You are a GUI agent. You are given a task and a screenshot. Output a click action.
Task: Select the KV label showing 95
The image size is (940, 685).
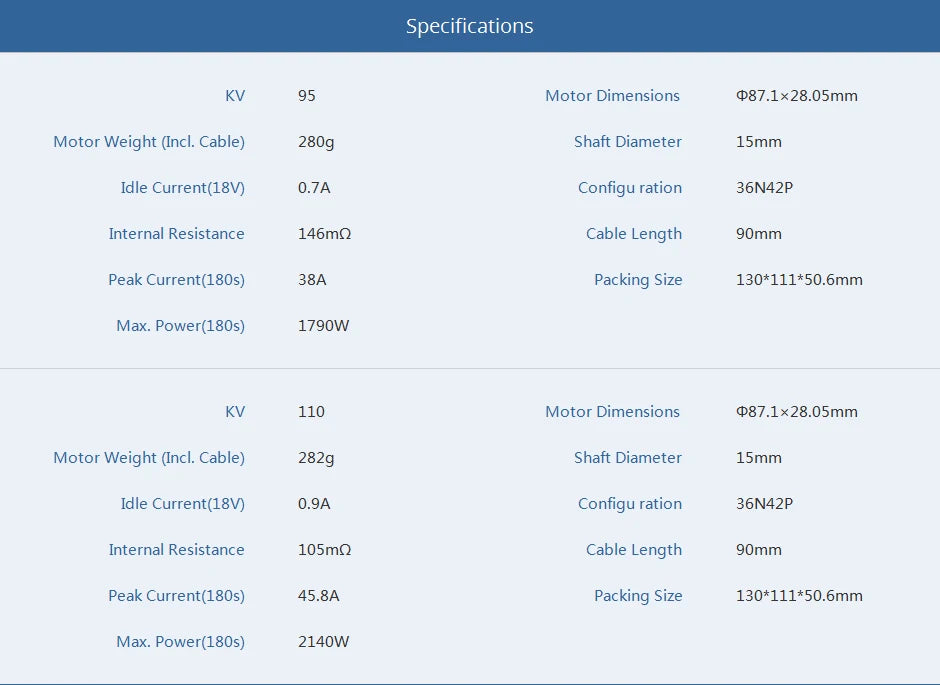coord(235,96)
